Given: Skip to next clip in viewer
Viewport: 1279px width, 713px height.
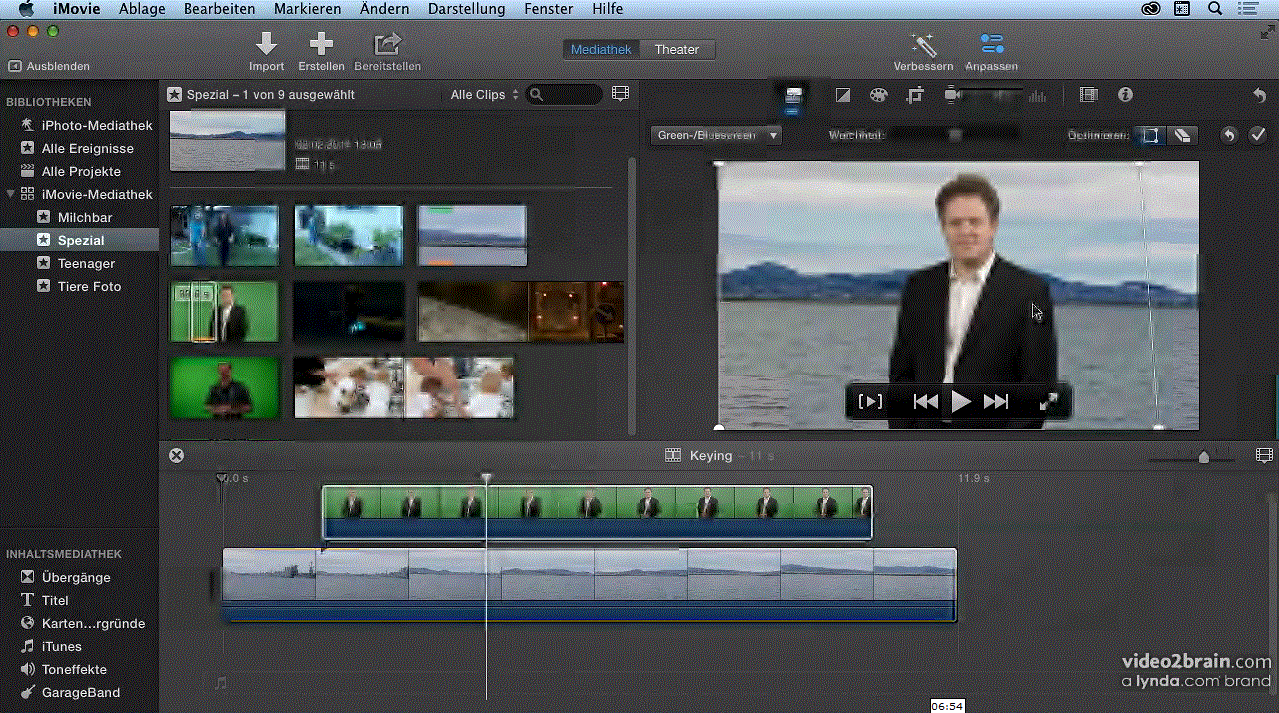Looking at the screenshot, I should tap(996, 402).
